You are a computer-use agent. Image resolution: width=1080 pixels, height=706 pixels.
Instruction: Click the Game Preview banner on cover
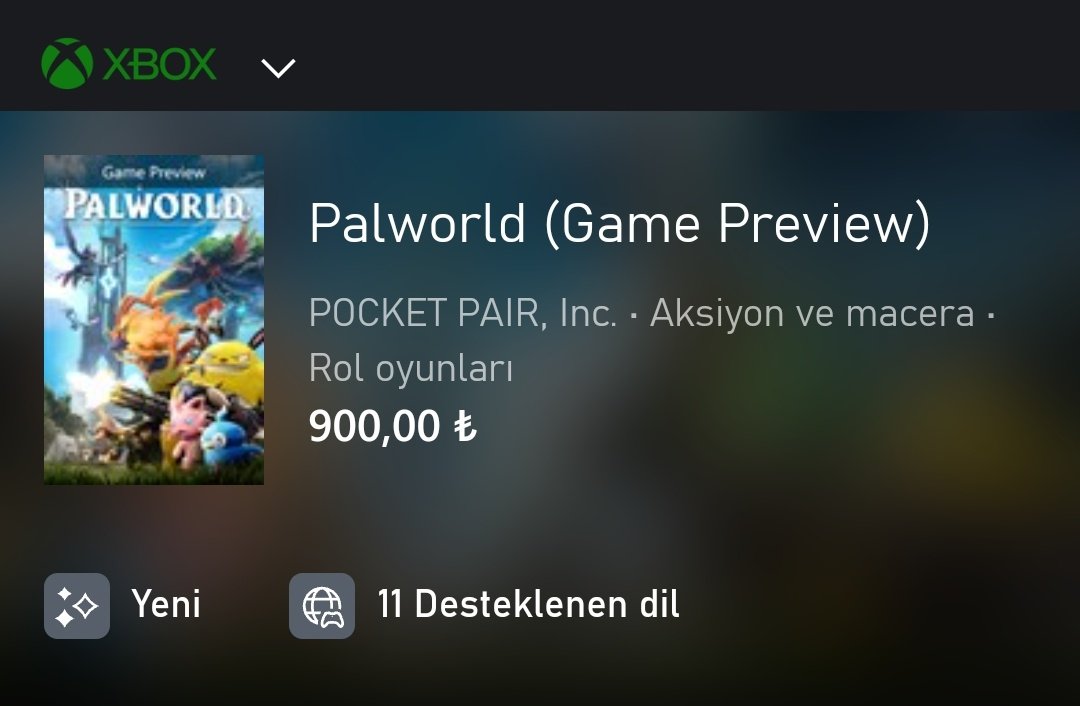click(x=154, y=172)
